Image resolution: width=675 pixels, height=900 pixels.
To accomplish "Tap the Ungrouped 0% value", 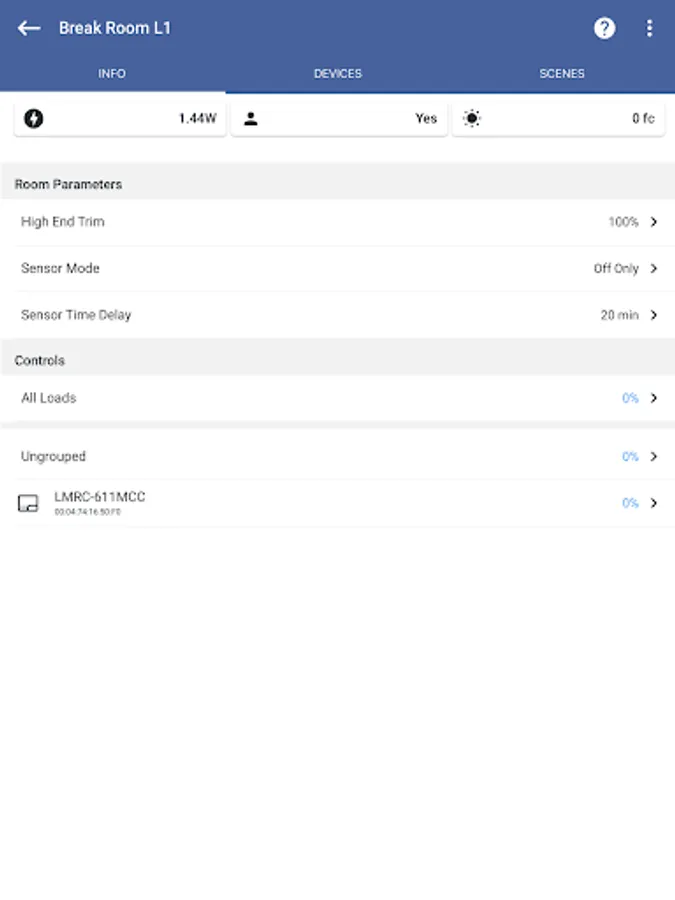I will tap(630, 457).
